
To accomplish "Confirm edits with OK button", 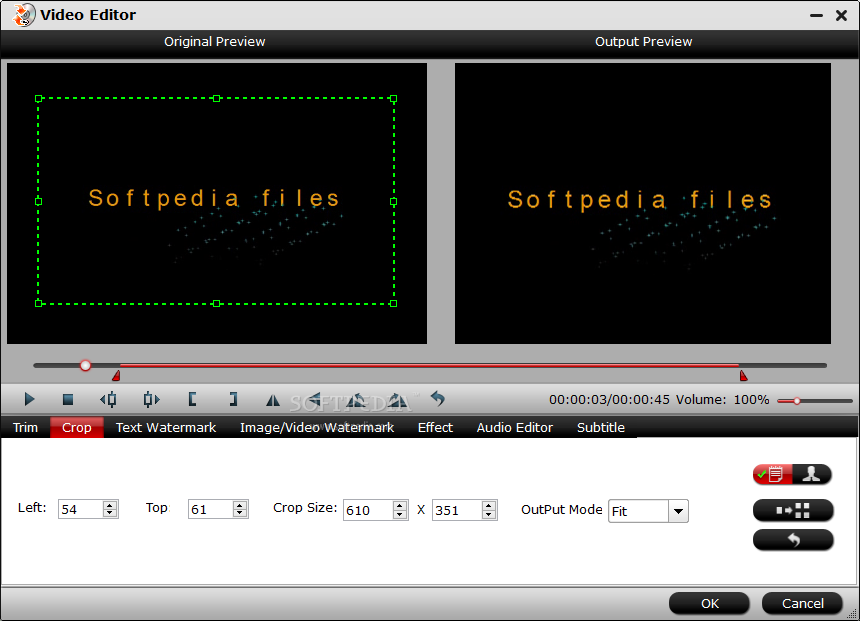I will pyautogui.click(x=709, y=603).
